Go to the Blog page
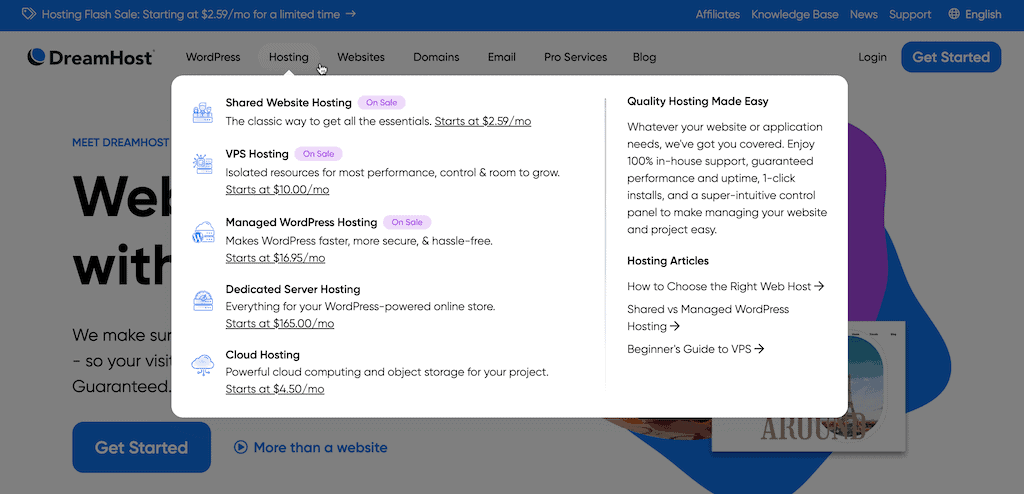1024x494 pixels. (644, 58)
